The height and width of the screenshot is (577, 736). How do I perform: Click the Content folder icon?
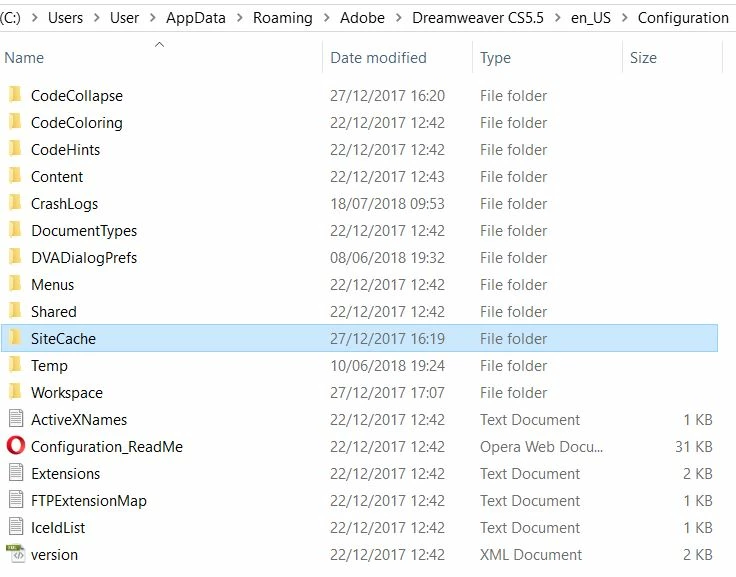15,176
